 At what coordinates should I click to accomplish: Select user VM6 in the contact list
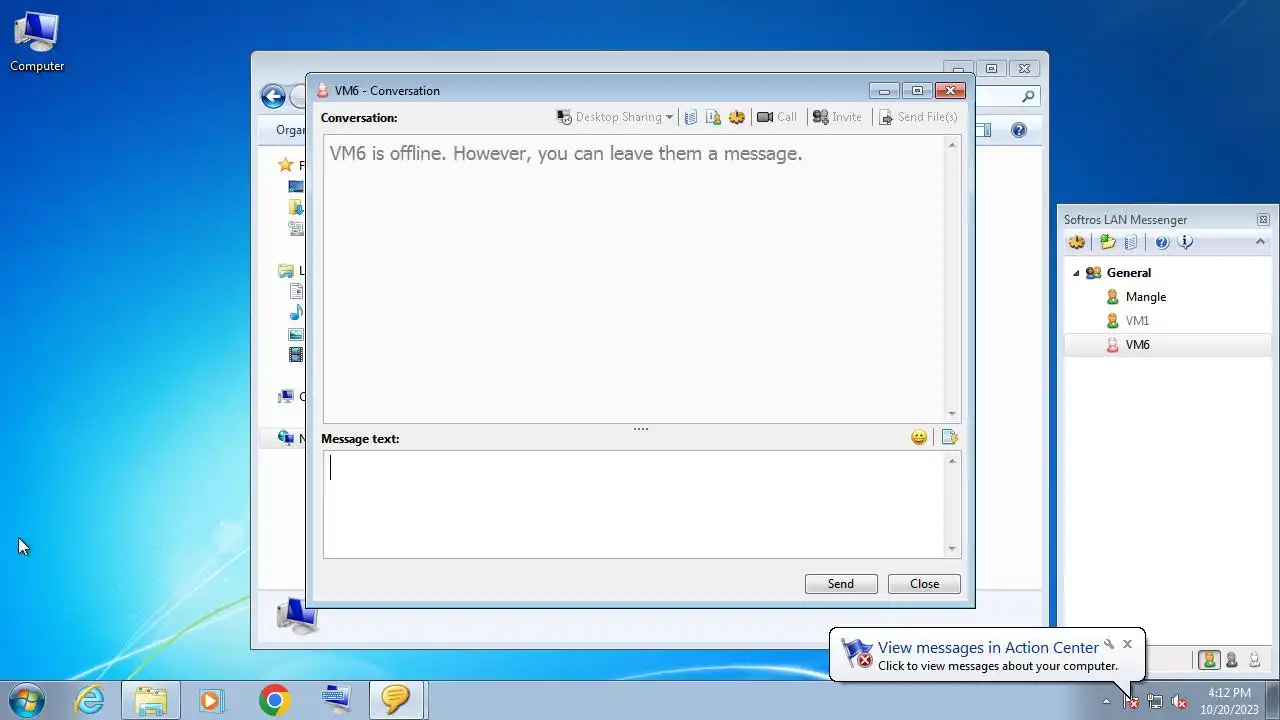(1166, 344)
